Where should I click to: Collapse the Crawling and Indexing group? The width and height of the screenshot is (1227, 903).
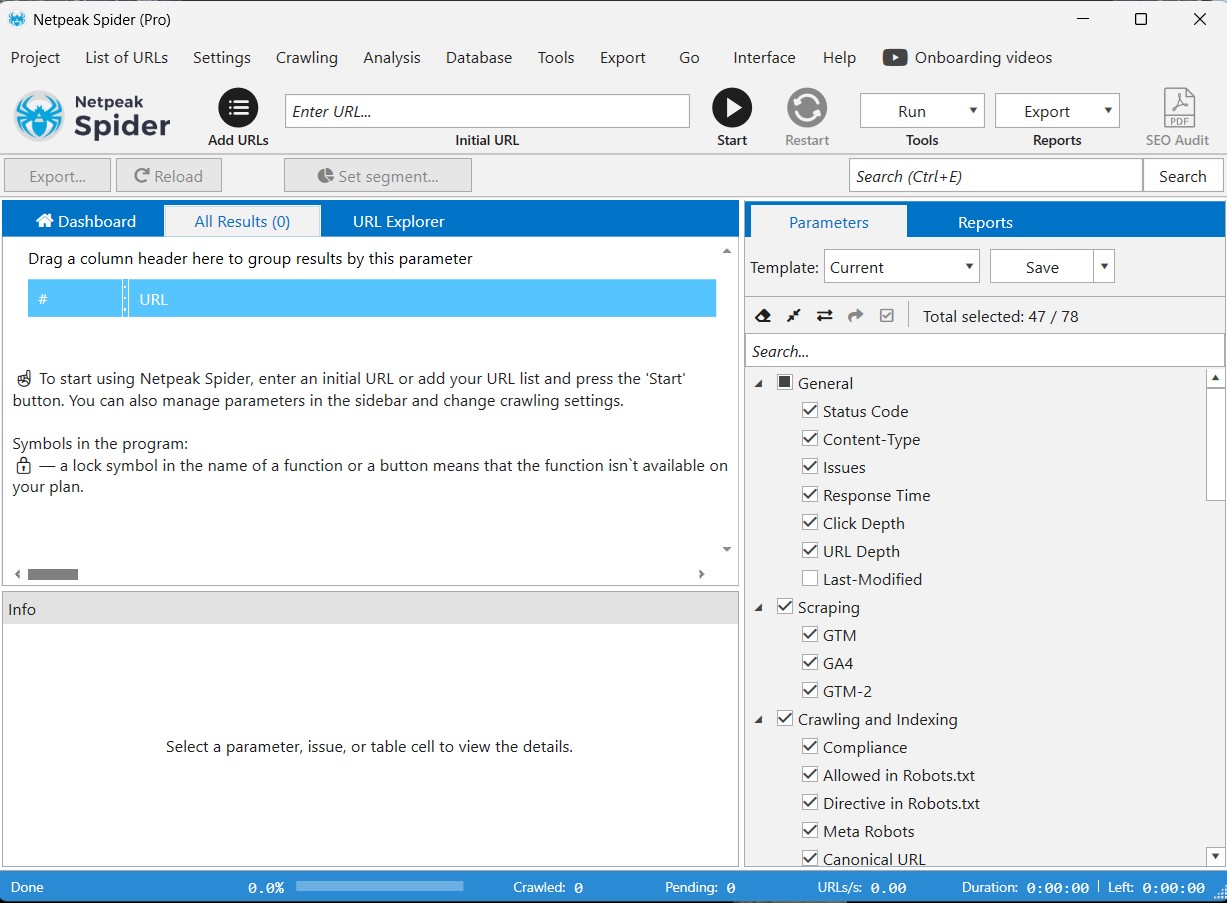tap(759, 719)
